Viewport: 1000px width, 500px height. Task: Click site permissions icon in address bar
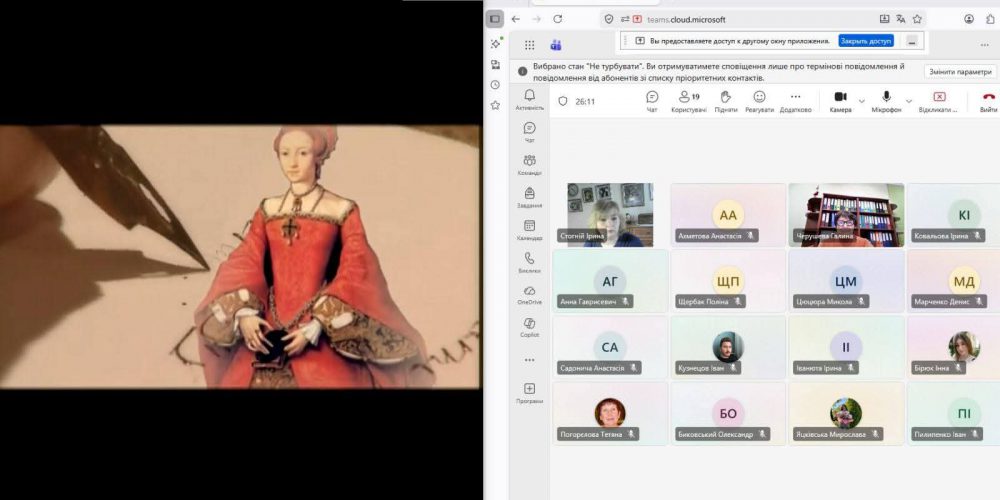point(624,19)
